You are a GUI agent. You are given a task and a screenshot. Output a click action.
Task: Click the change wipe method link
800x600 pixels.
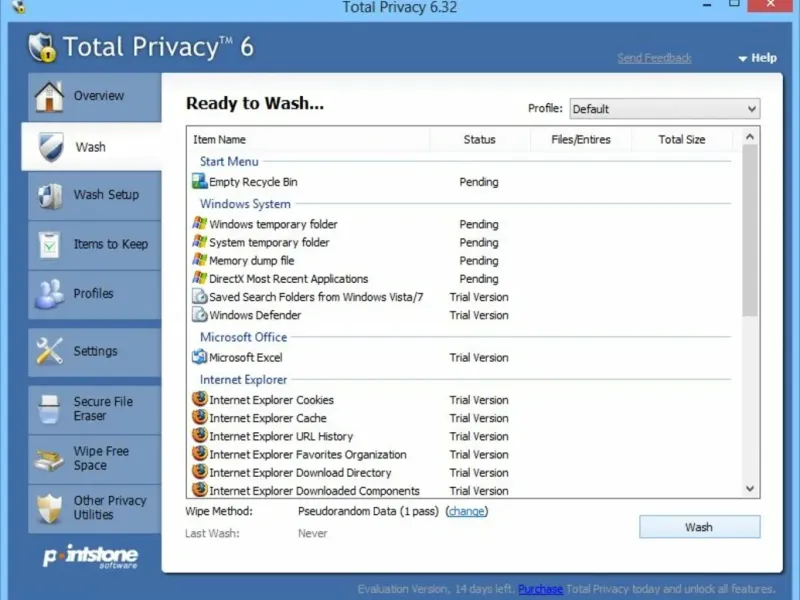coord(466,511)
